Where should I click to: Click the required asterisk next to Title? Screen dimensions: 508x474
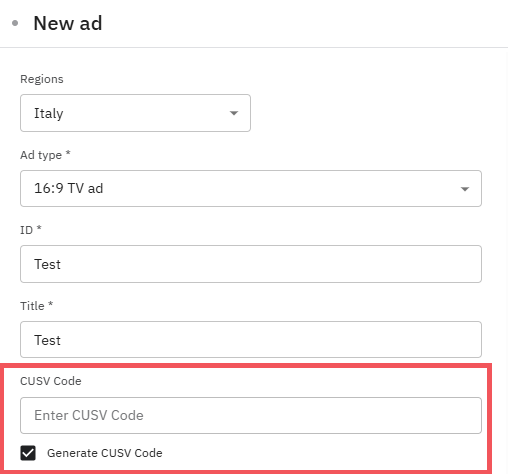pyautogui.click(x=51, y=304)
